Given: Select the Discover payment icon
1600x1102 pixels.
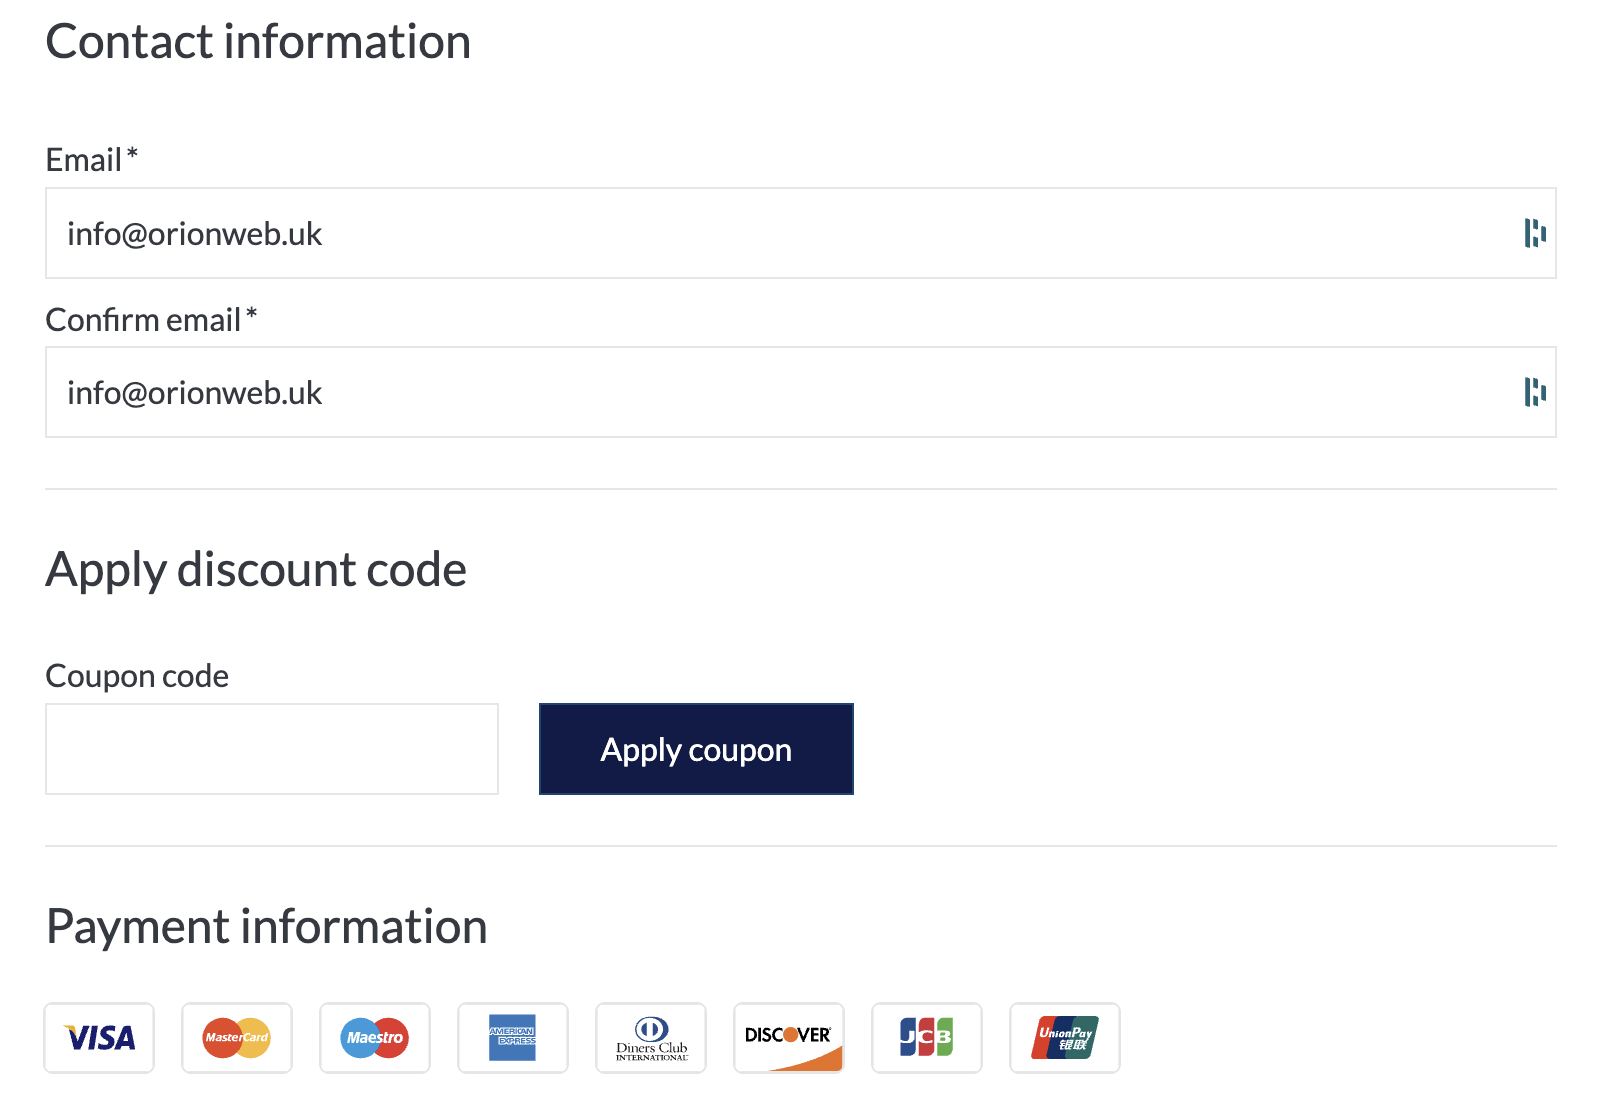Looking at the screenshot, I should [x=789, y=1038].
